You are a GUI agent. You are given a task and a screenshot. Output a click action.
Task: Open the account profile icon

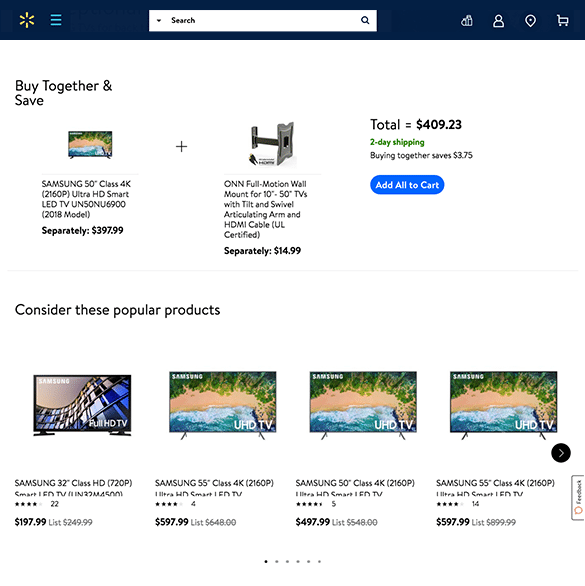tap(498, 21)
